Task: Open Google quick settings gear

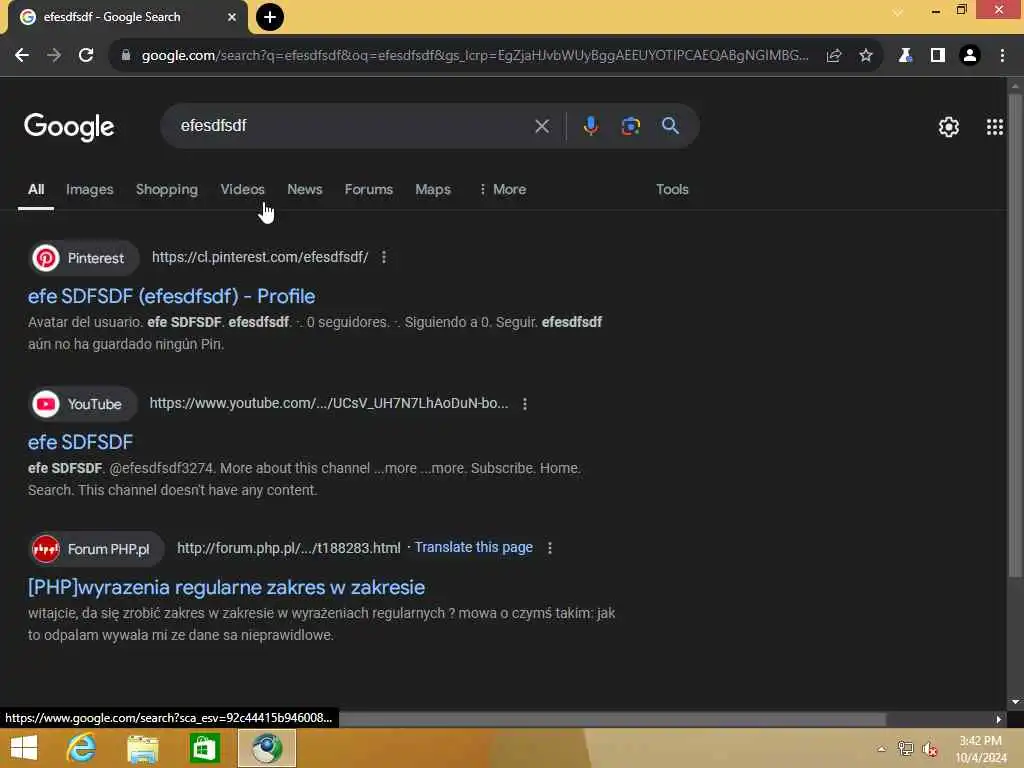Action: [949, 127]
